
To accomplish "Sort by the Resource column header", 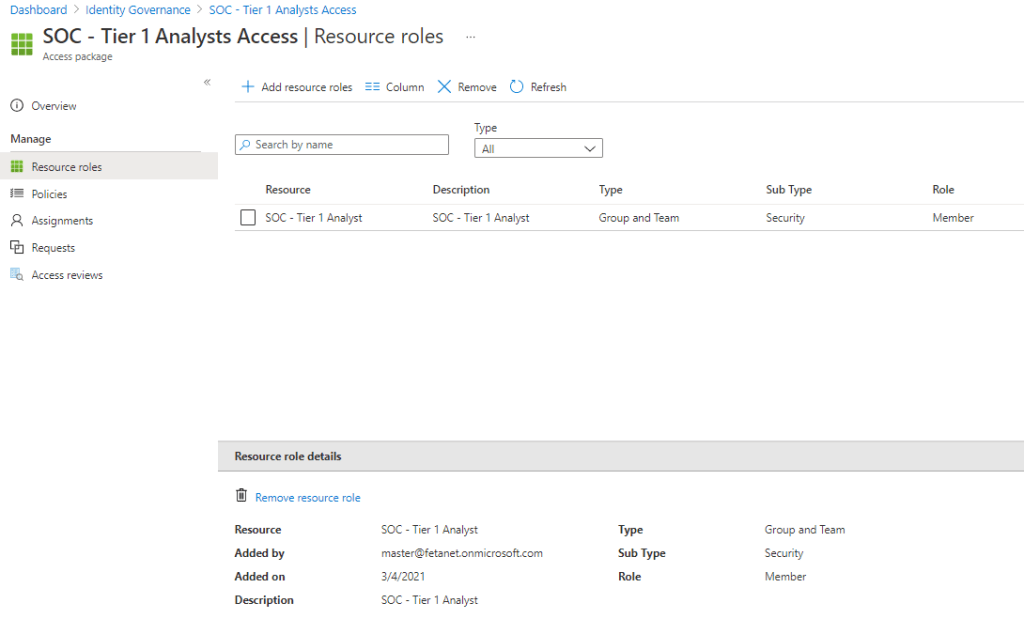I will point(288,190).
